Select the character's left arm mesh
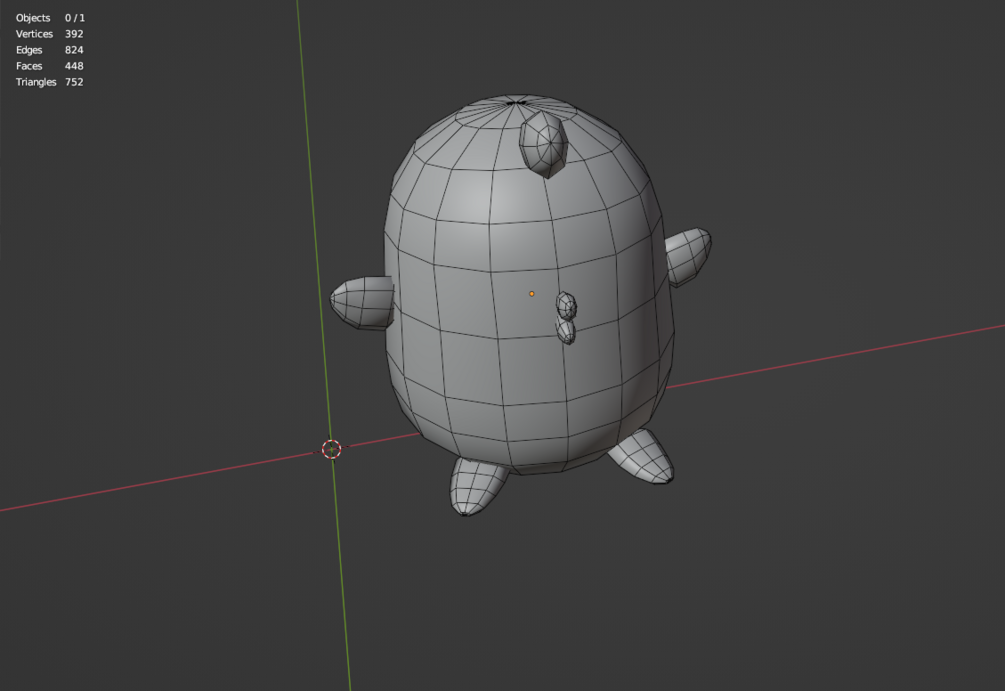Image resolution: width=1005 pixels, height=691 pixels. [361, 303]
